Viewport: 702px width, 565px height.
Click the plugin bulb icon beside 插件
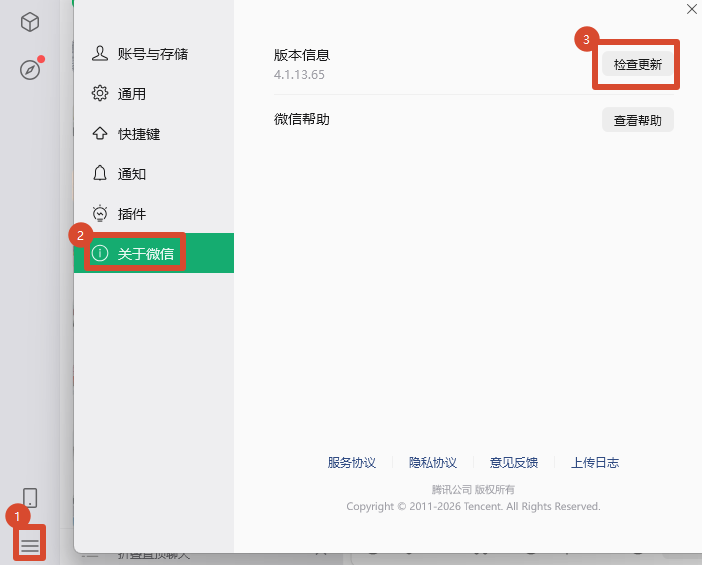[99, 213]
